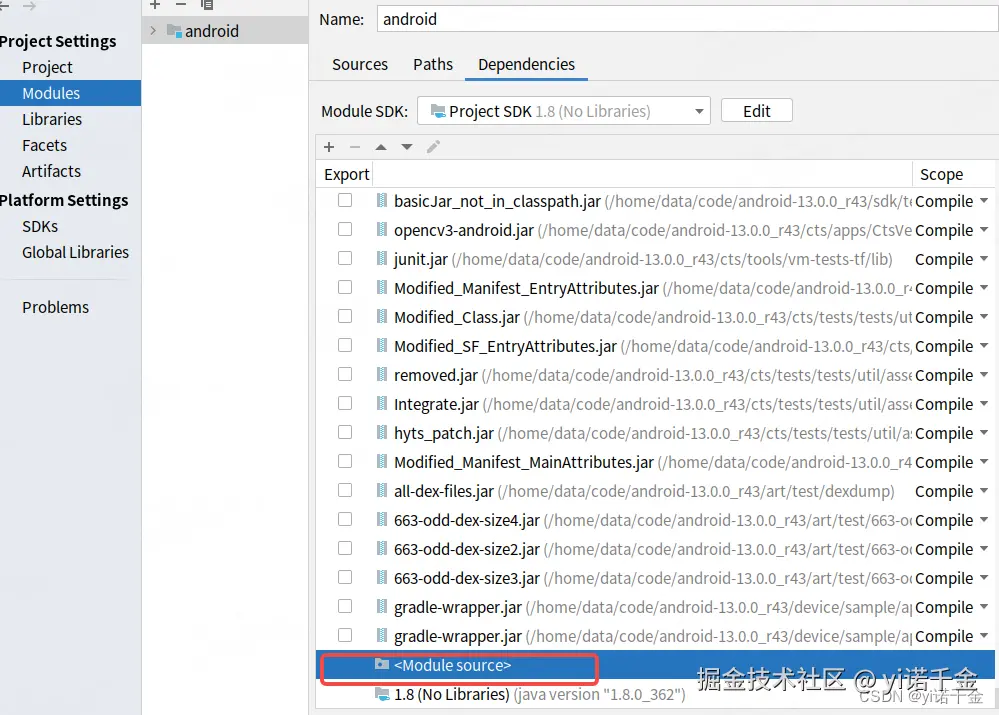Open Facets settings

click(44, 145)
